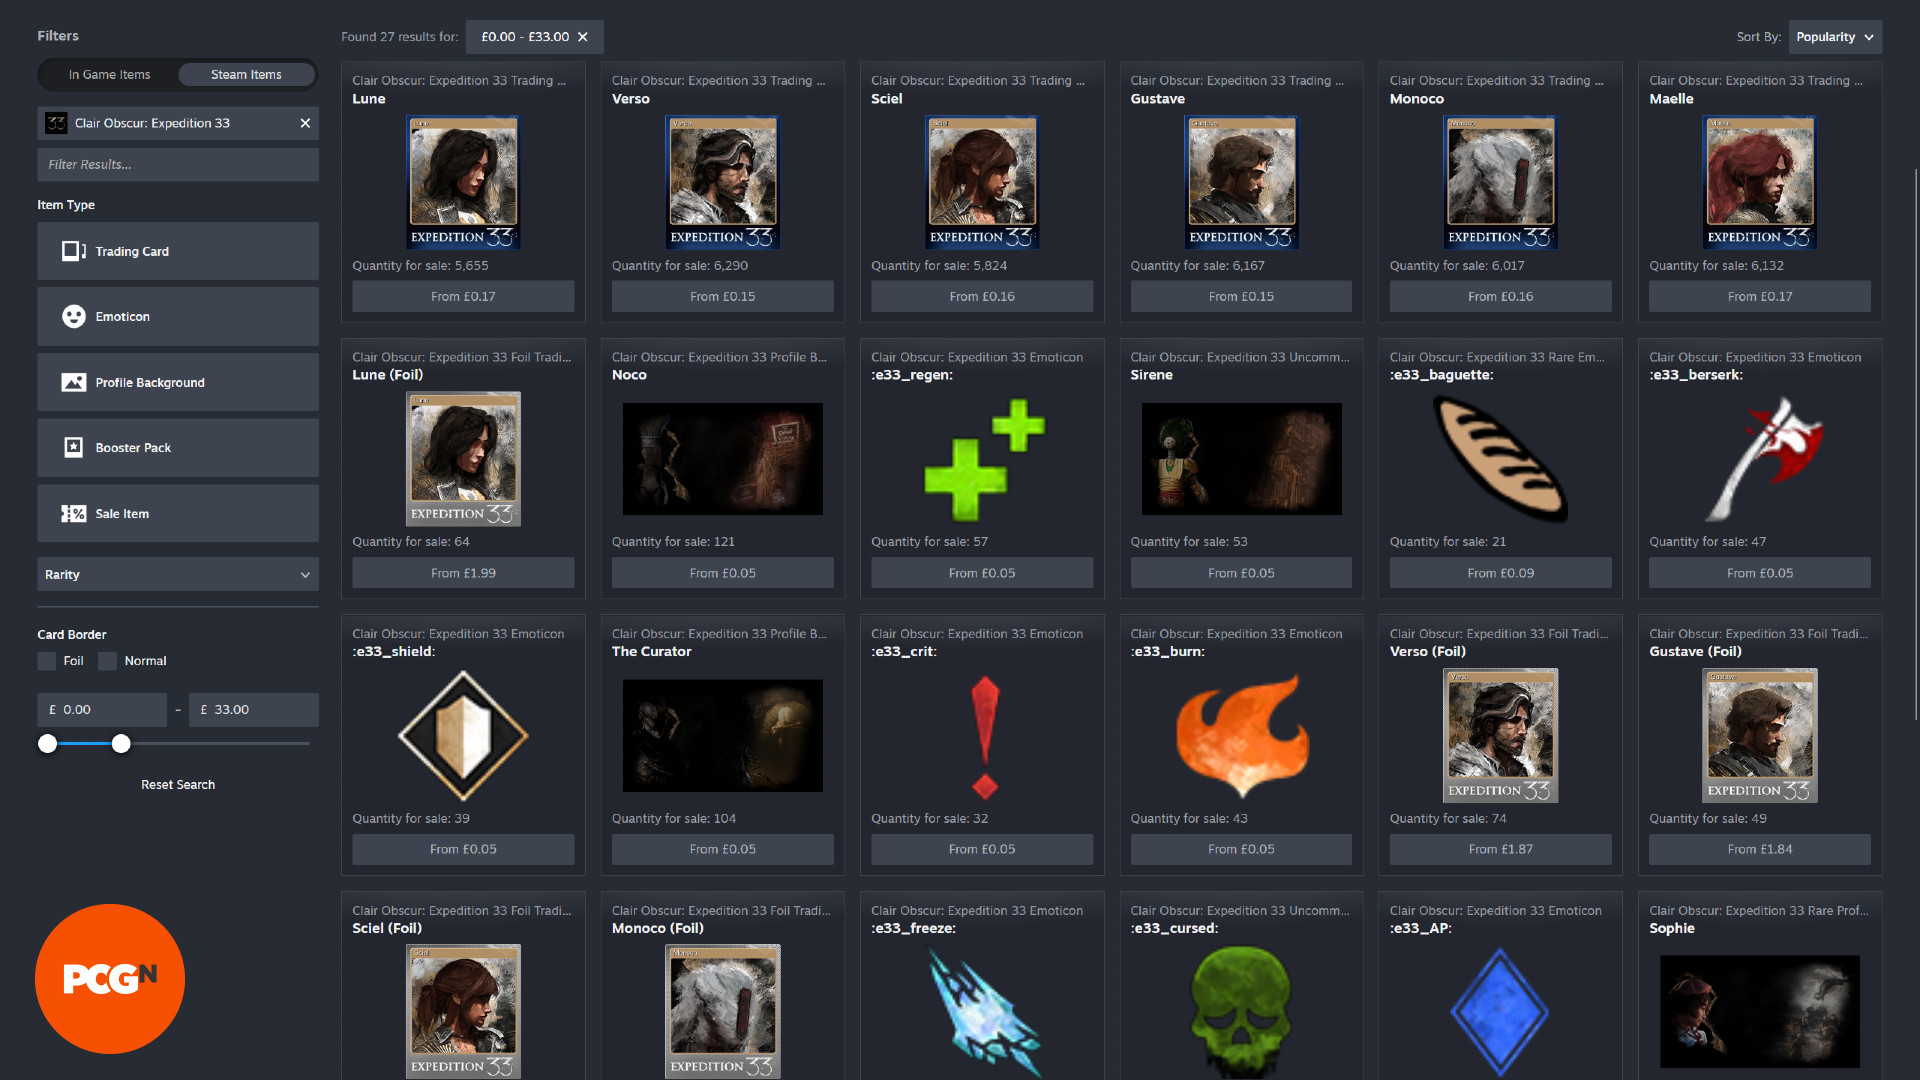The height and width of the screenshot is (1080, 1920).
Task: Open the Verso trading card image
Action: tap(722, 182)
